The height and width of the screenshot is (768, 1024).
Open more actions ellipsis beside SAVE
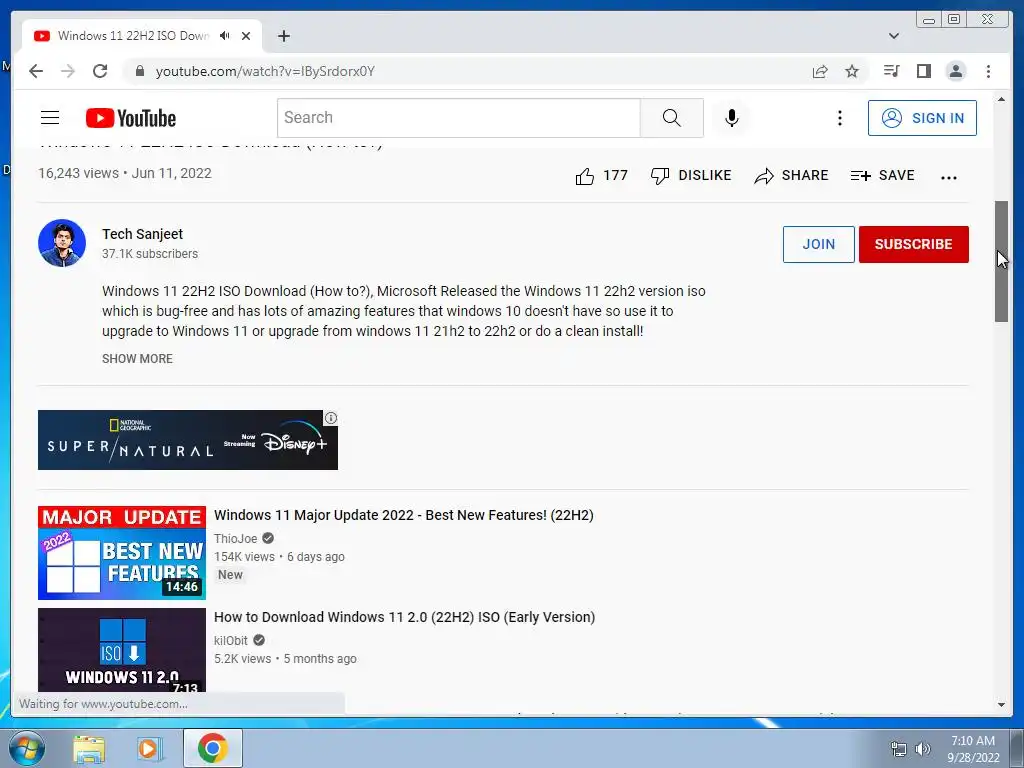pyautogui.click(x=949, y=177)
